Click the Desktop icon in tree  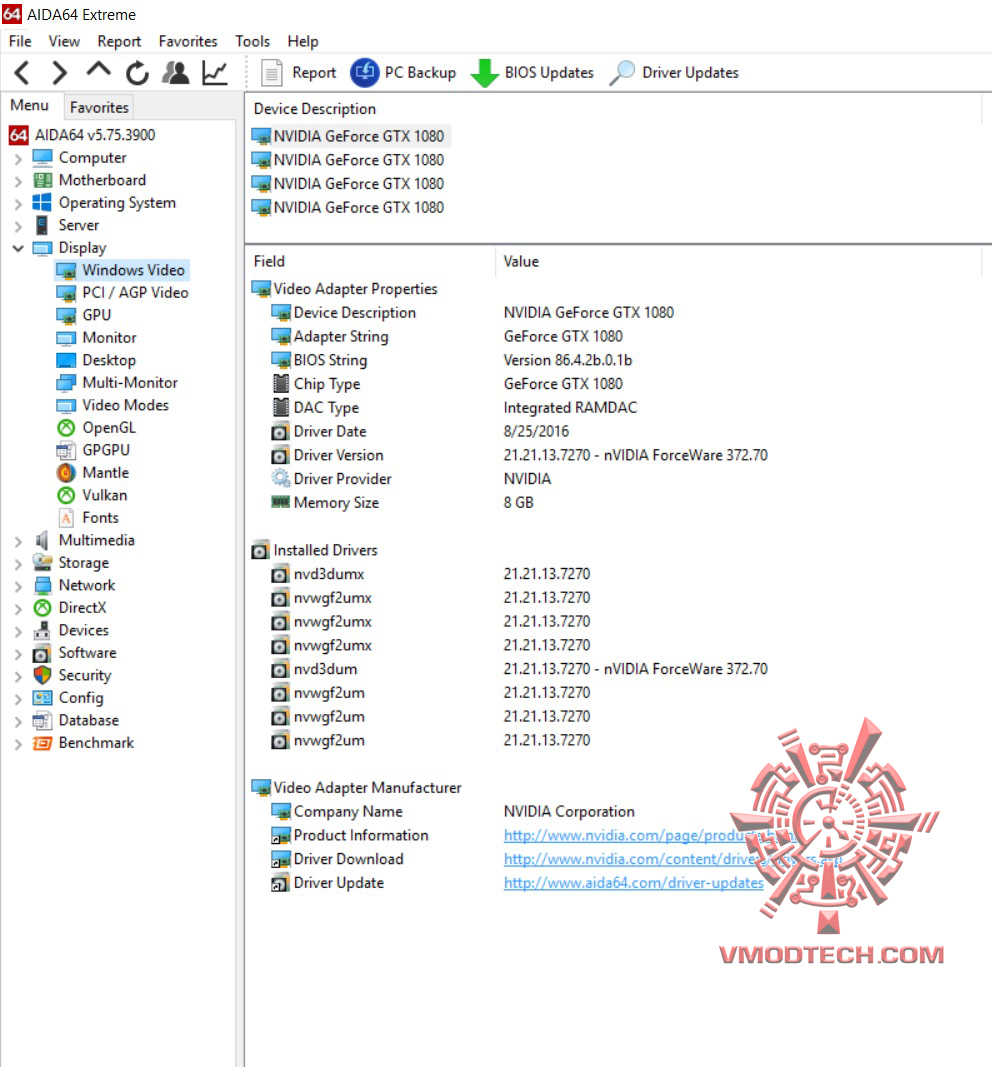pyautogui.click(x=66, y=360)
